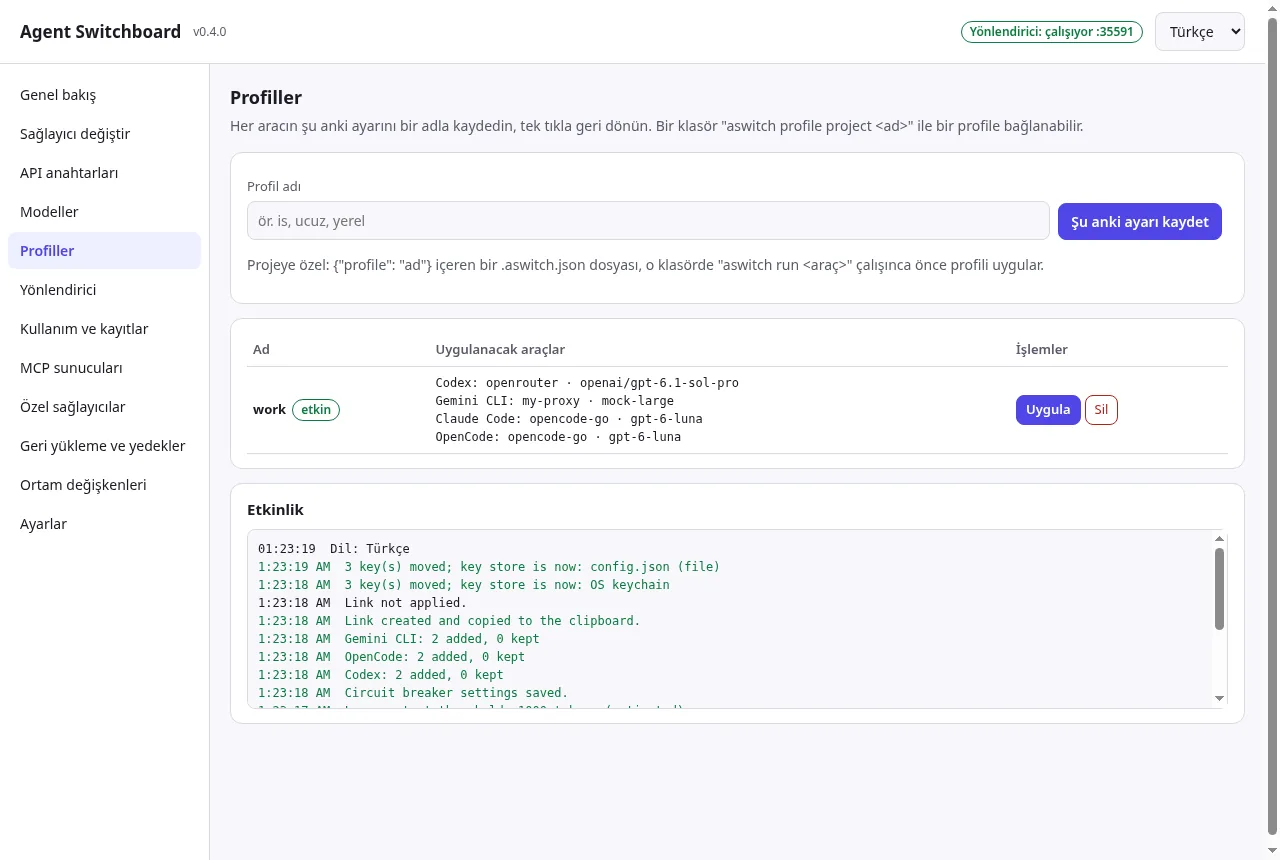Screen dimensions: 1280x860
Task: Click the Circuit breaker settings saved entry
Action: coord(413,693)
